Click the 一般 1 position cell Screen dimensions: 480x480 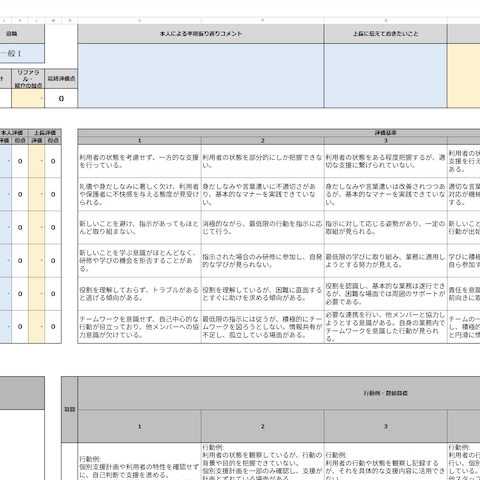[22, 53]
